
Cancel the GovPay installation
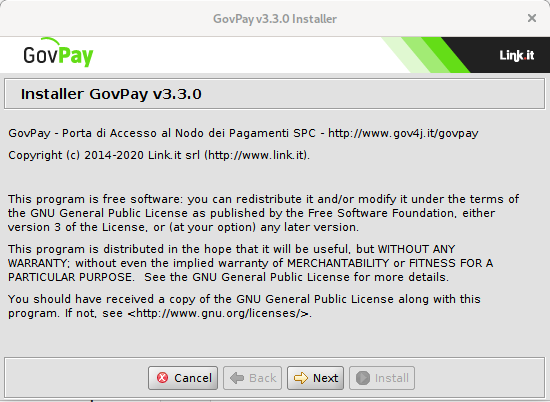point(183,378)
